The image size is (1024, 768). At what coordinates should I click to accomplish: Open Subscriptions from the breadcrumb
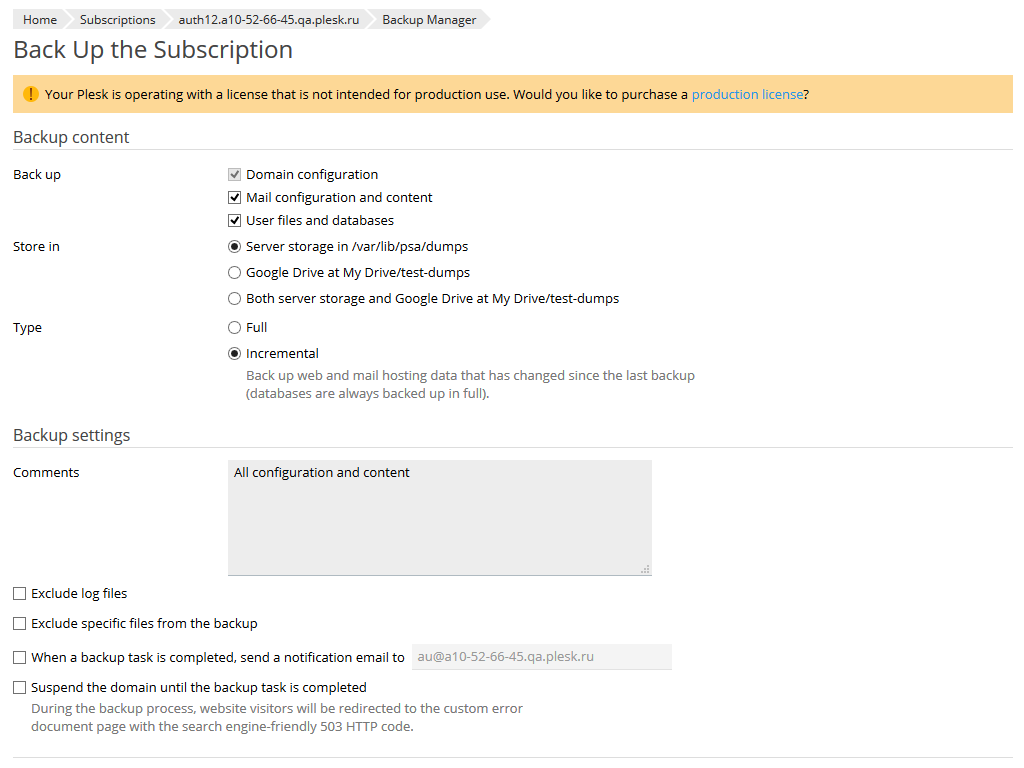(117, 19)
